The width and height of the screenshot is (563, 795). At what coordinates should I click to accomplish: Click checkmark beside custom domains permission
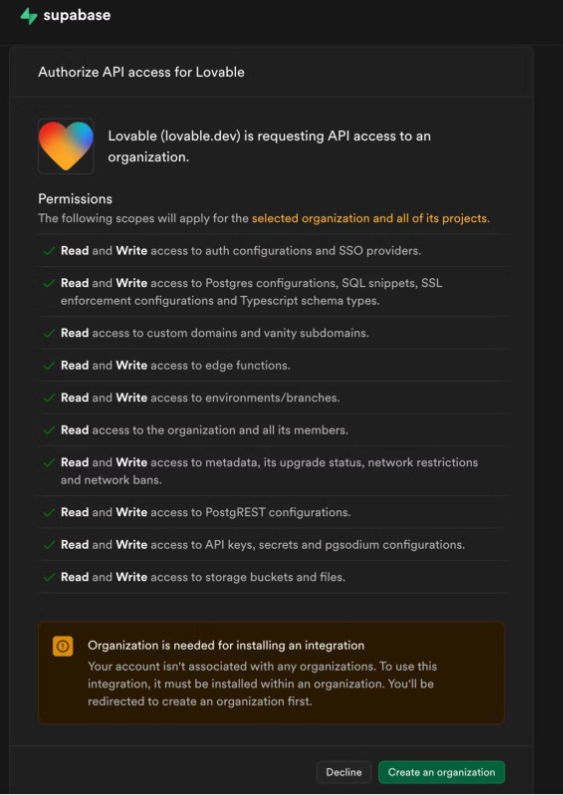pos(49,334)
